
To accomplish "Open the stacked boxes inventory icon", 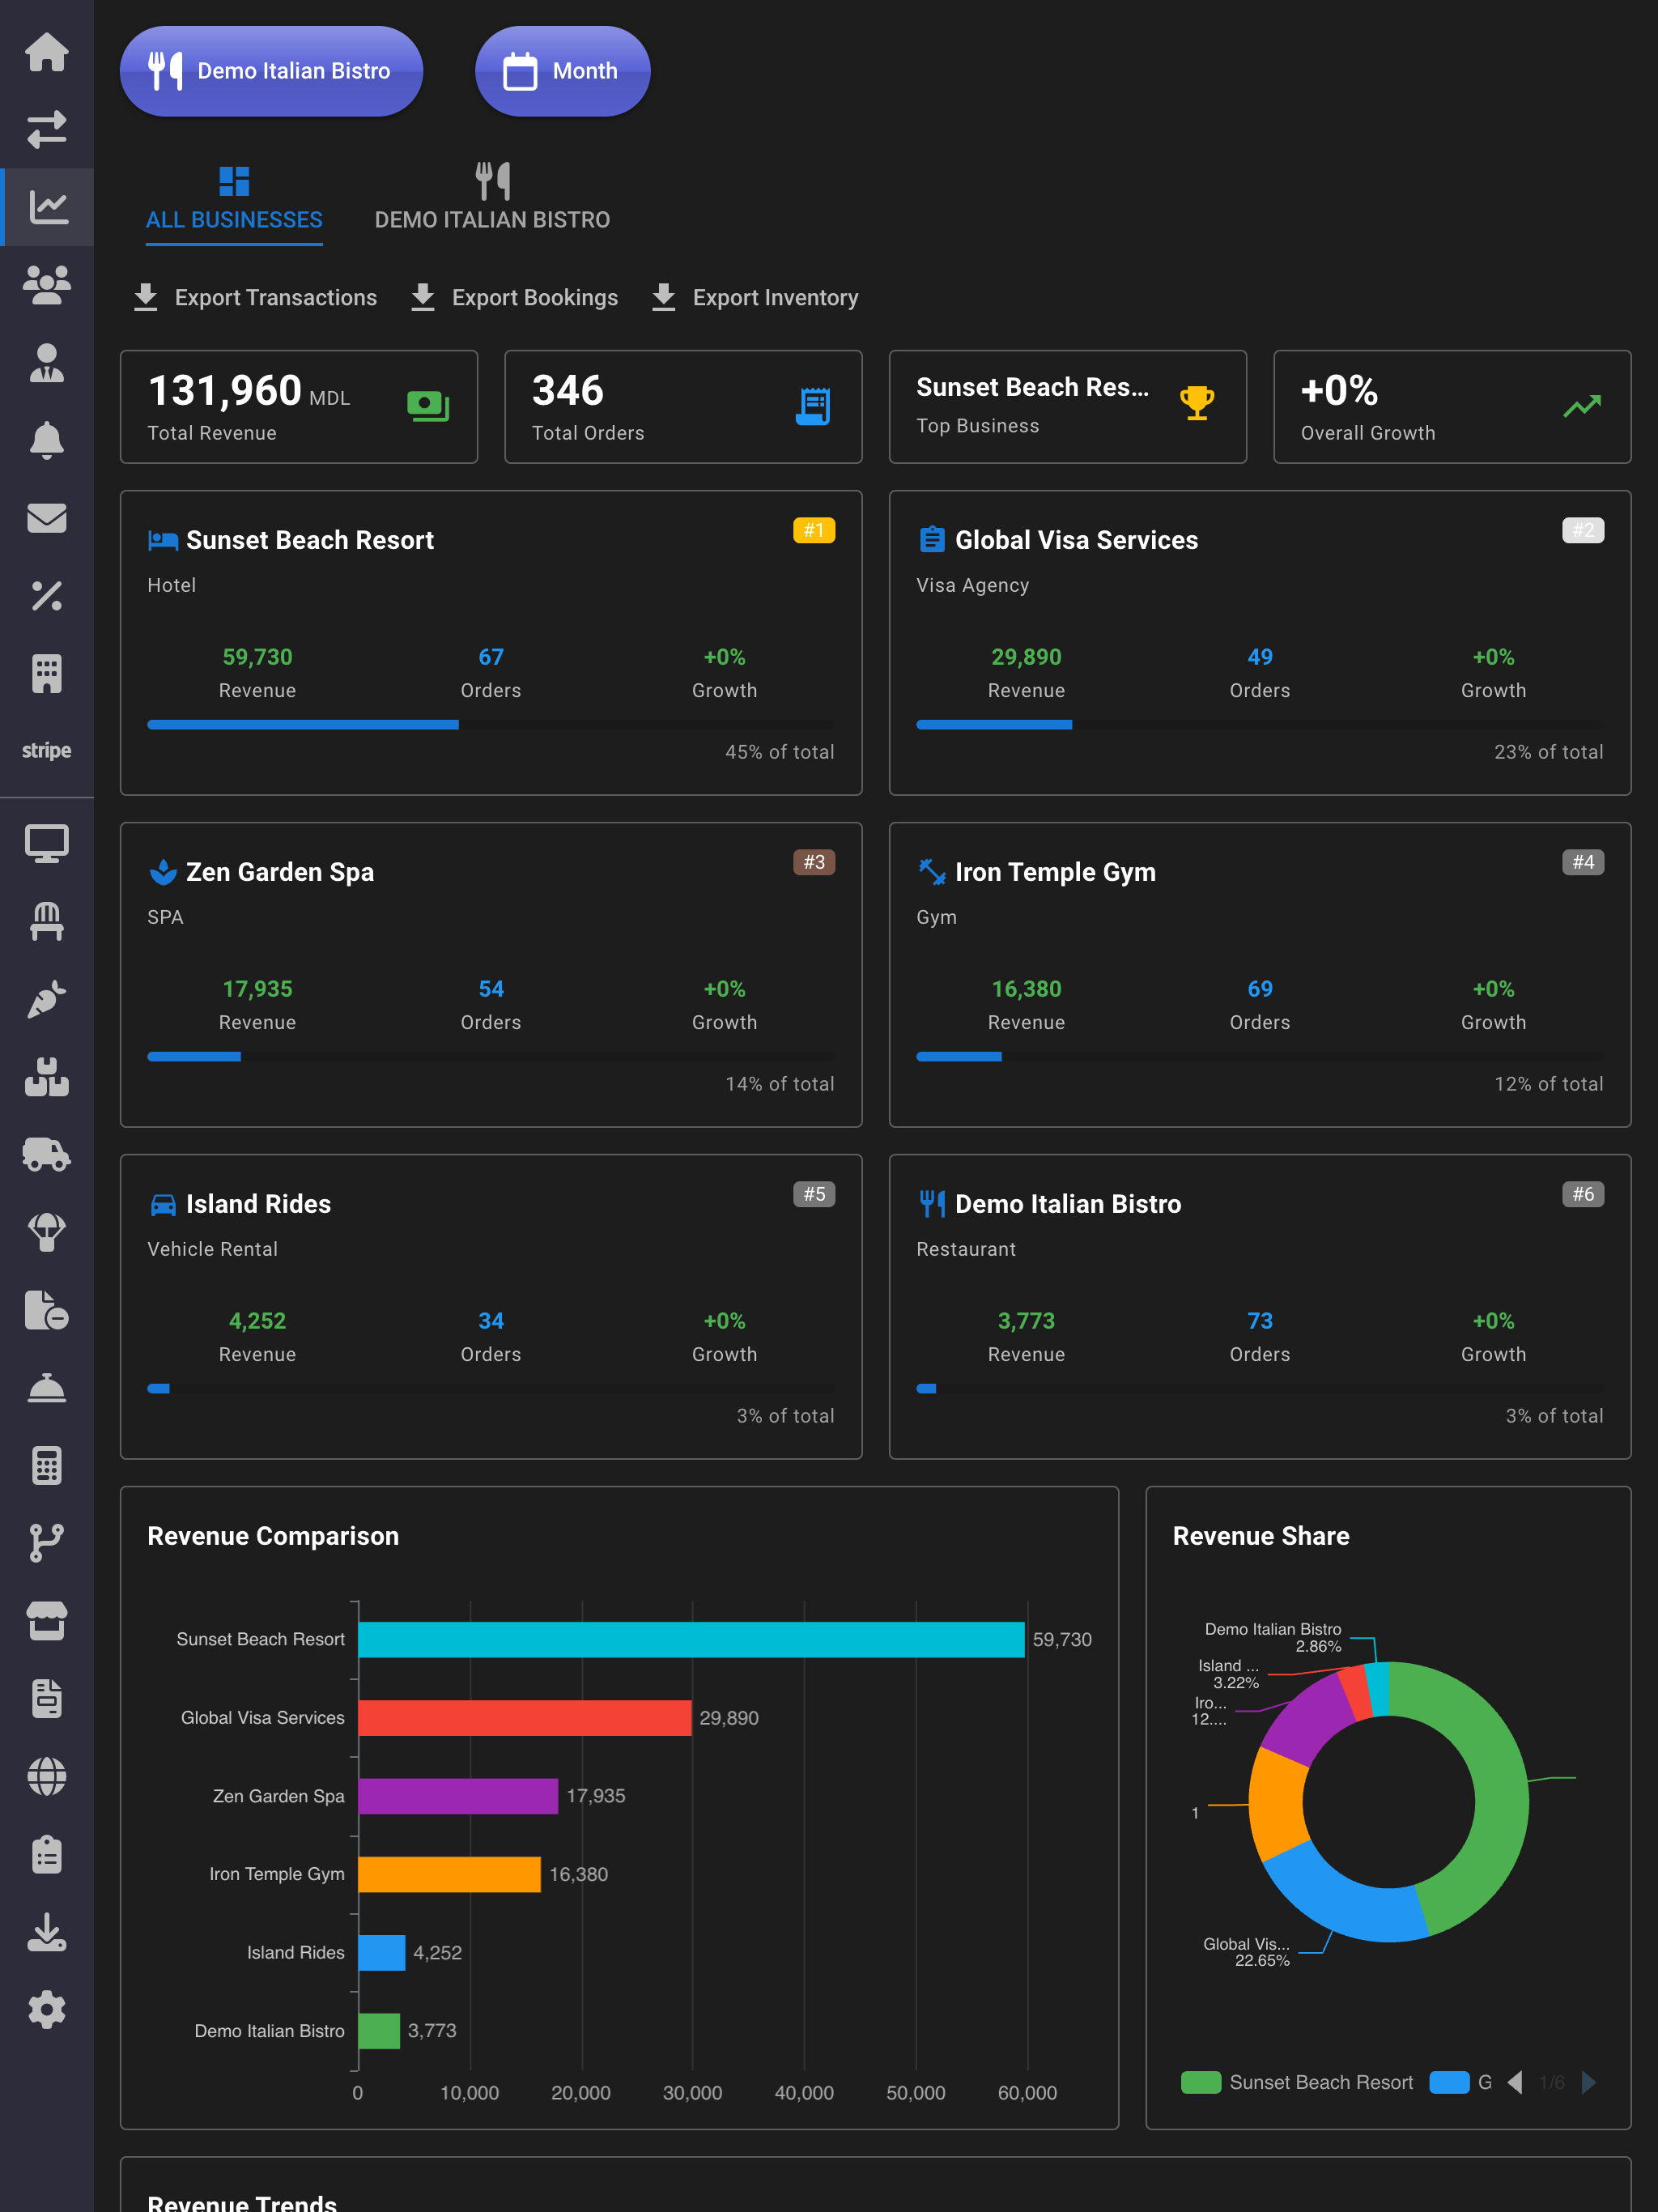I will 47,1077.
